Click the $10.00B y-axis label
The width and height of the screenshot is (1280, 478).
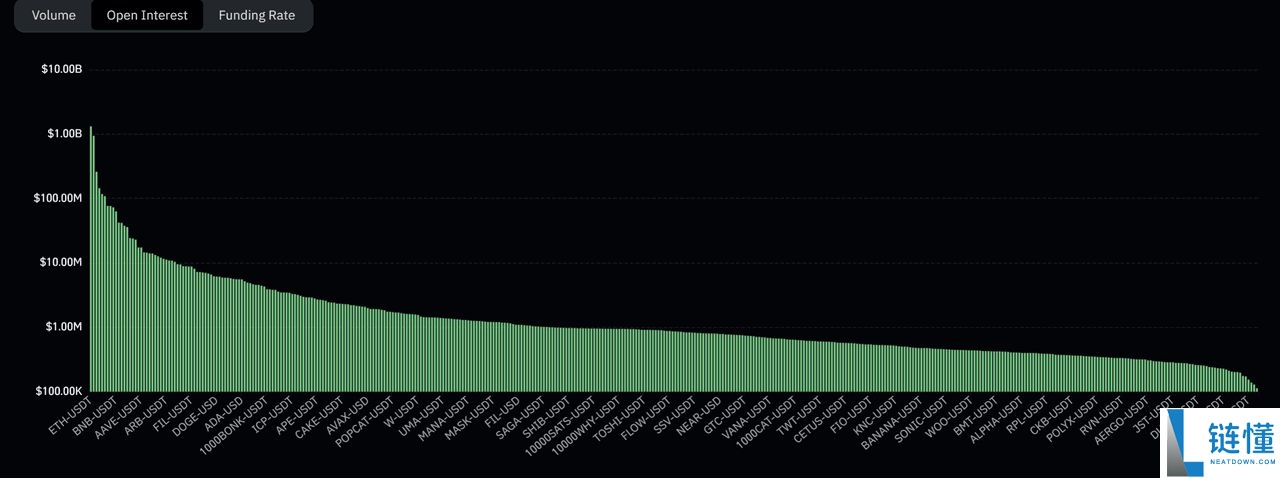pyautogui.click(x=61, y=69)
